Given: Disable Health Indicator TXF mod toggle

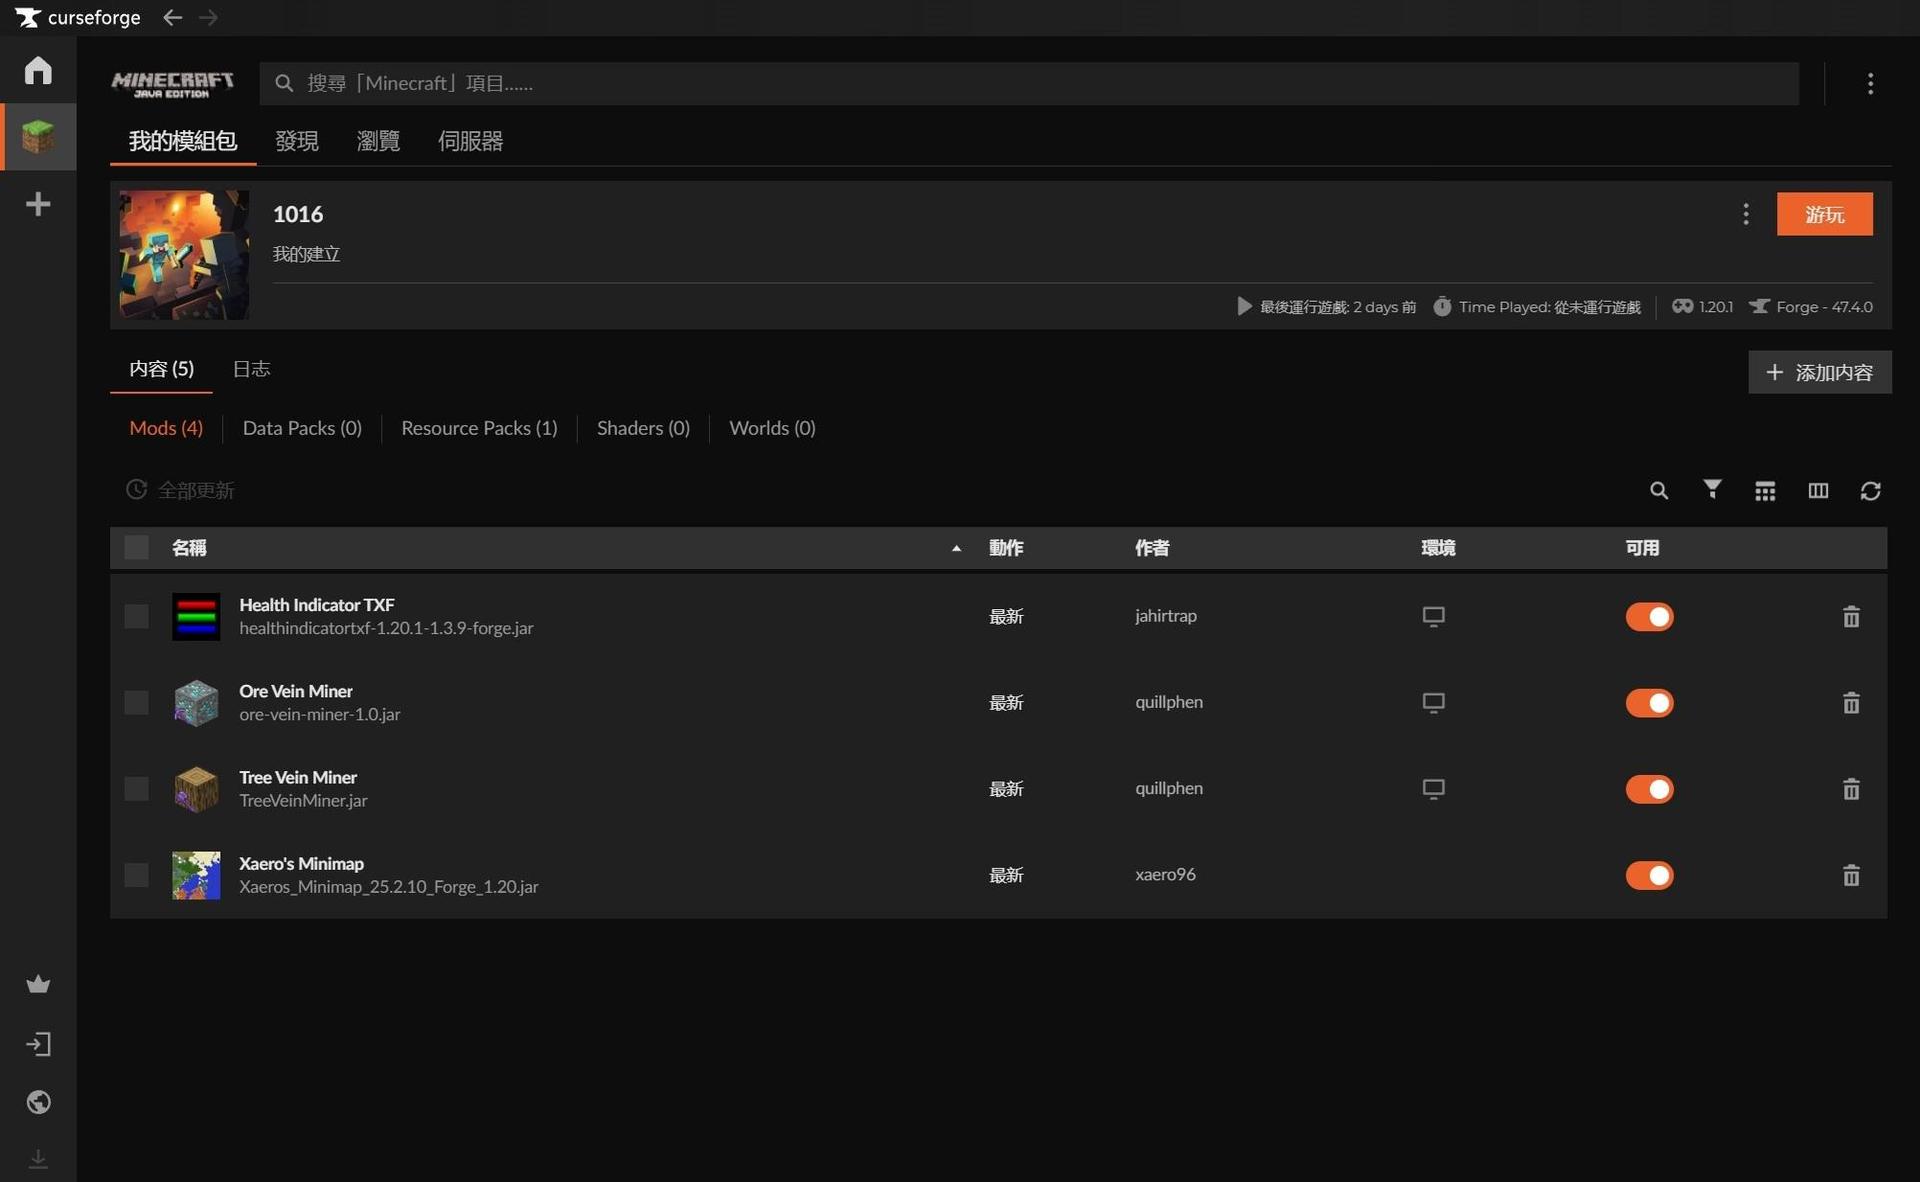Looking at the screenshot, I should click(x=1649, y=617).
